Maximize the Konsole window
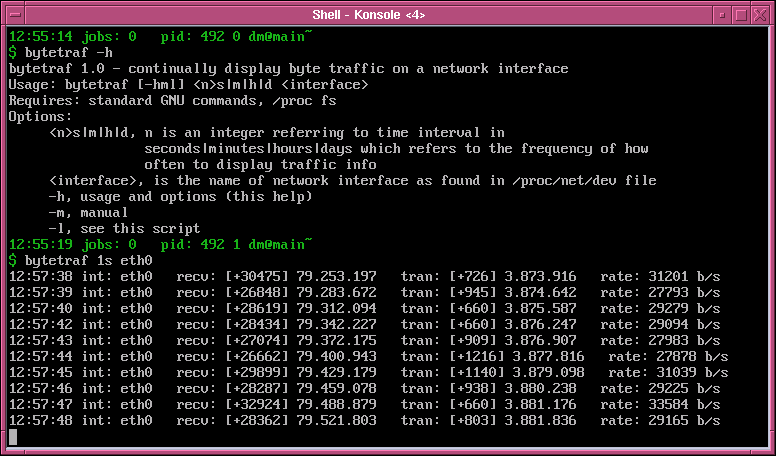776x456 pixels. click(741, 15)
